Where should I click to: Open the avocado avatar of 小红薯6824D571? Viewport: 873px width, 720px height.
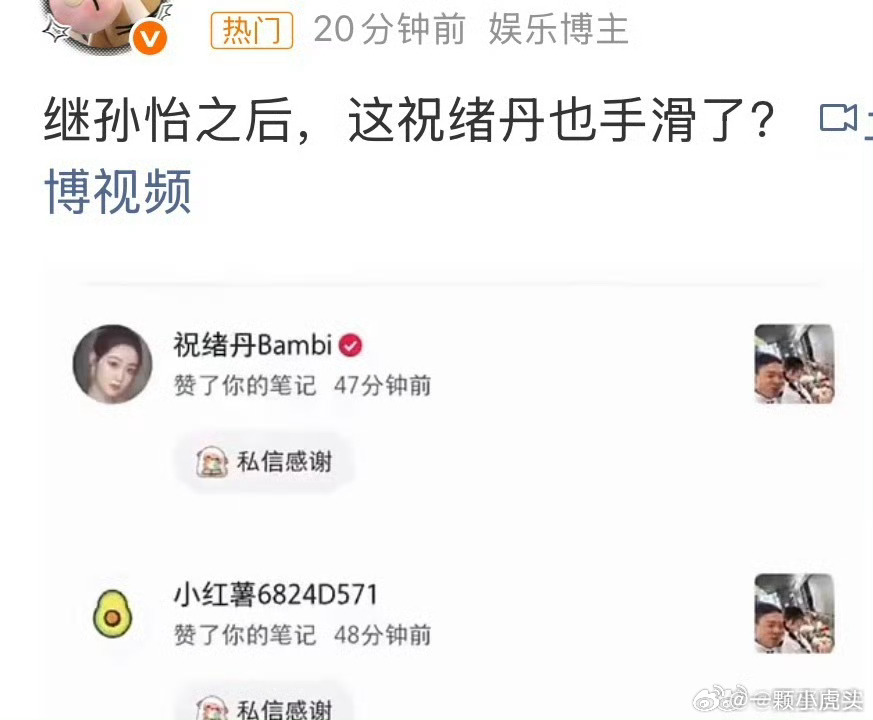[112, 614]
